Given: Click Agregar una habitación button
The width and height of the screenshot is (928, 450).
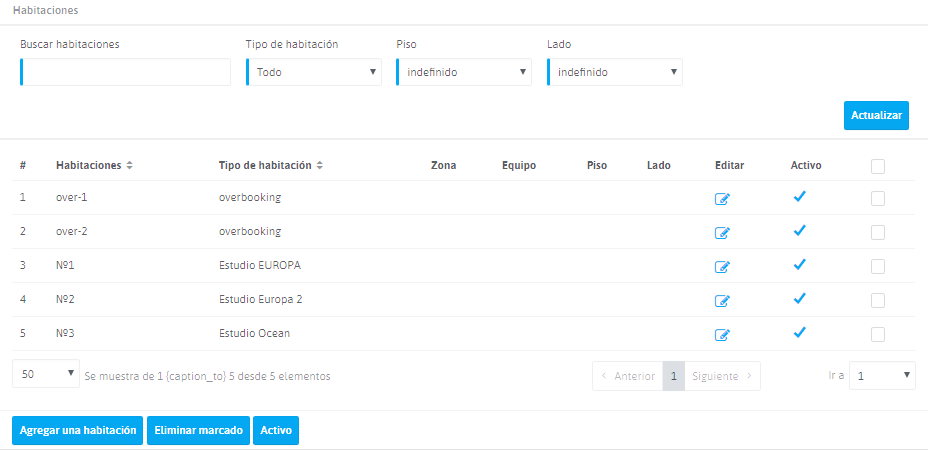Looking at the screenshot, I should [x=78, y=430].
